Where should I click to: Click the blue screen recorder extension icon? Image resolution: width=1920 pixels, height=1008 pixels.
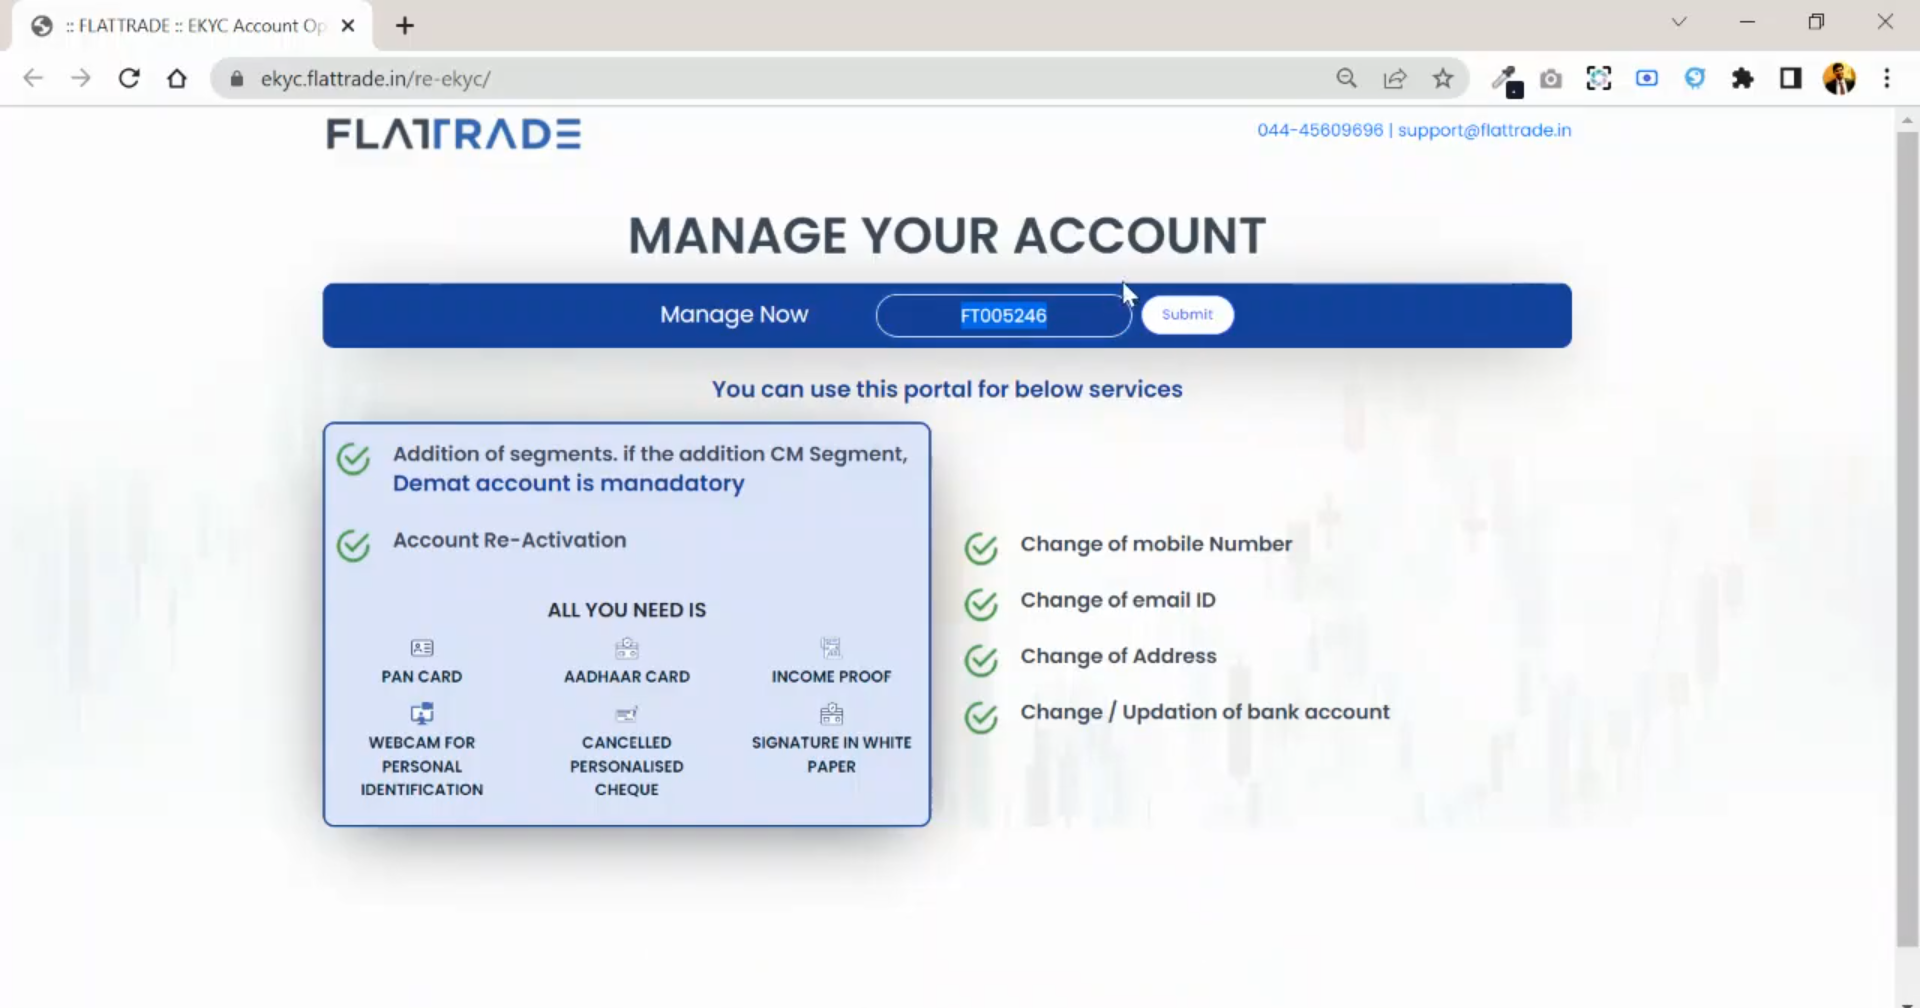tap(1646, 78)
